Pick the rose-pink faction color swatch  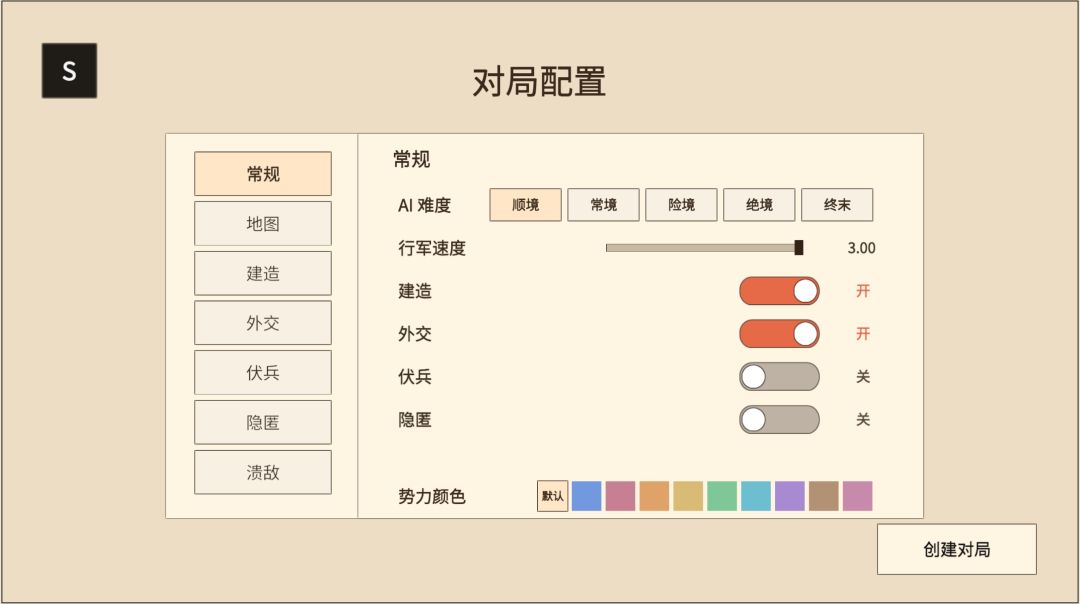pos(620,496)
